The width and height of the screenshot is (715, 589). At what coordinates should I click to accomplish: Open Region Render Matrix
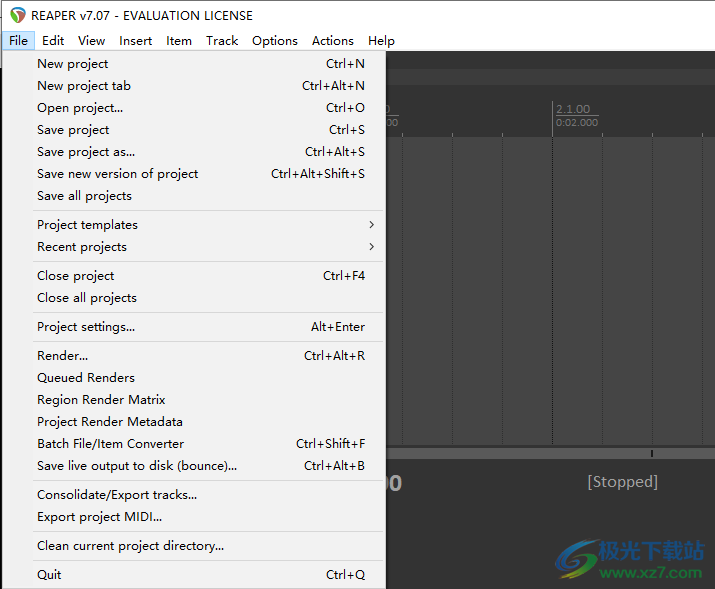(101, 400)
